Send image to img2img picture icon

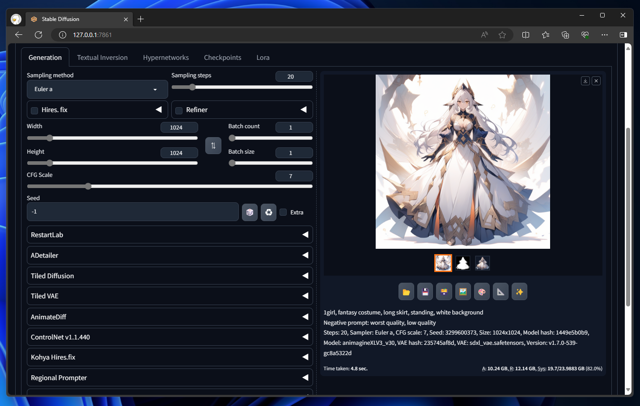pyautogui.click(x=463, y=292)
